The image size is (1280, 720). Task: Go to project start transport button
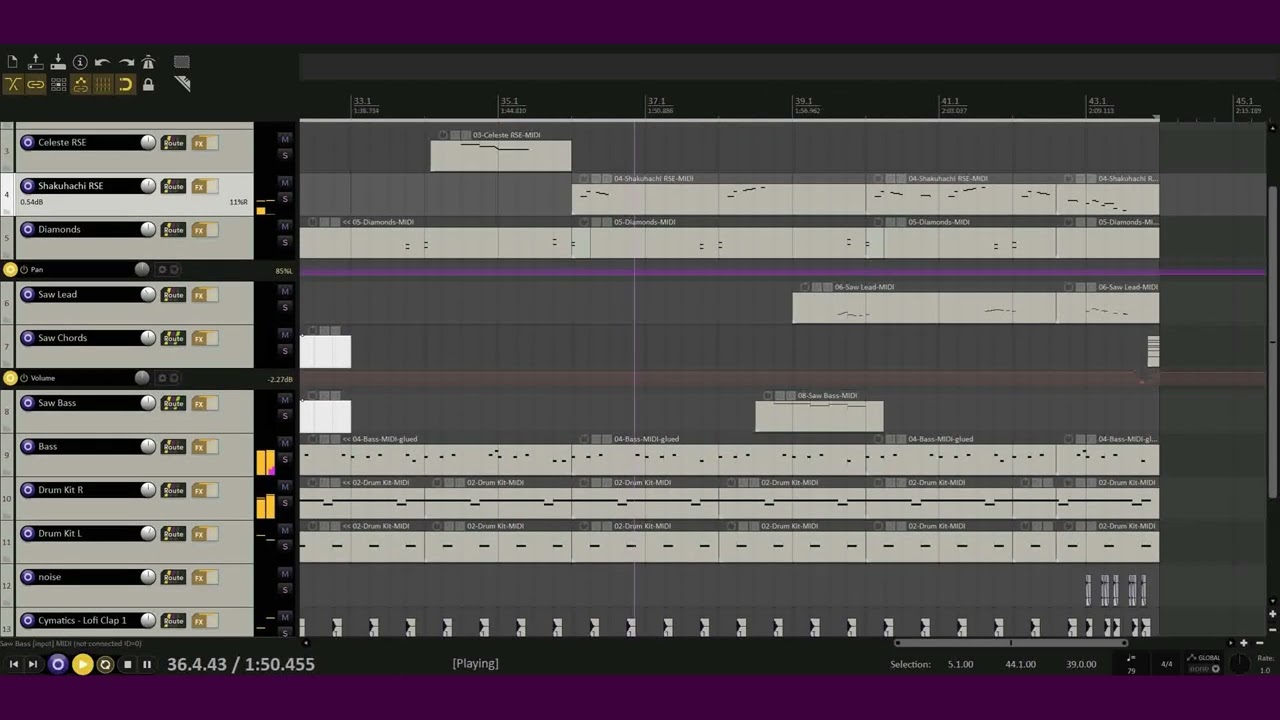[14, 664]
